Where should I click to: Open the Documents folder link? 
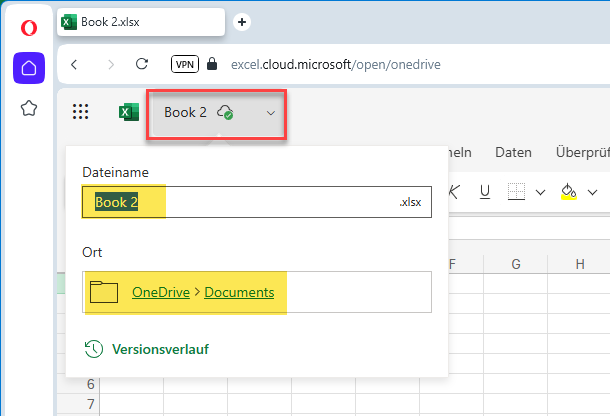(239, 292)
